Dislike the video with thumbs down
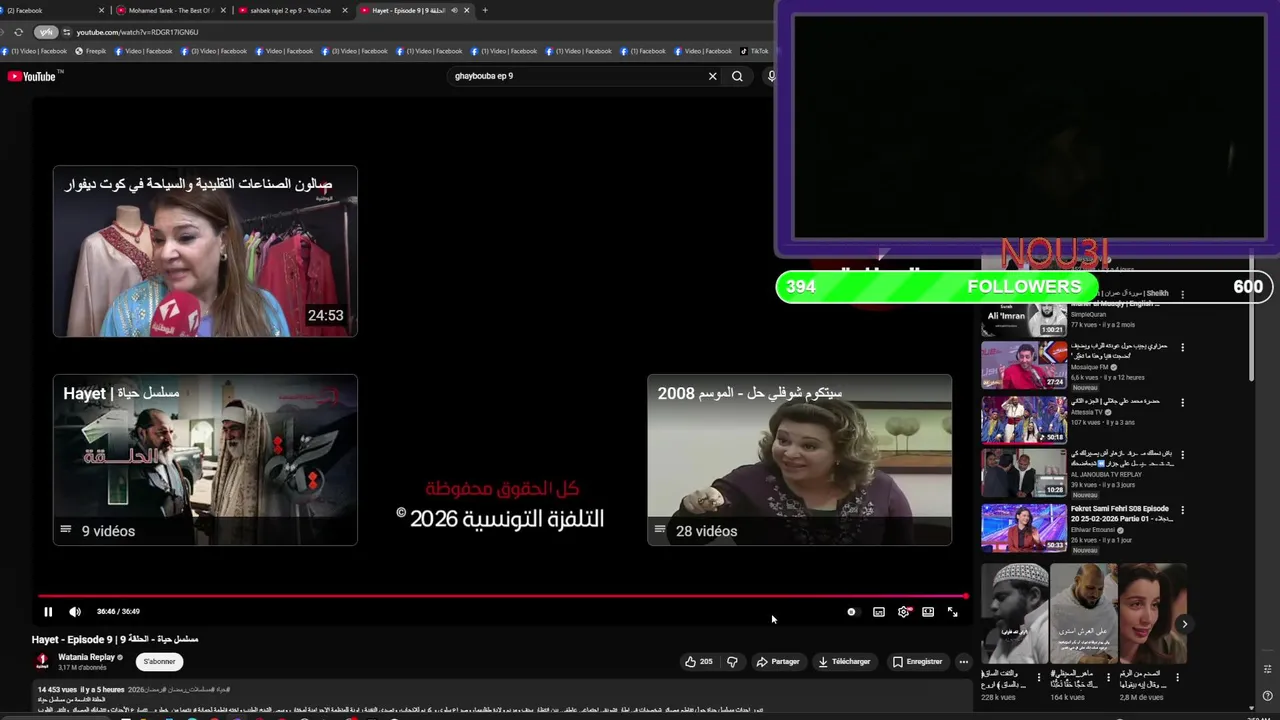The height and width of the screenshot is (720, 1280). tap(732, 662)
